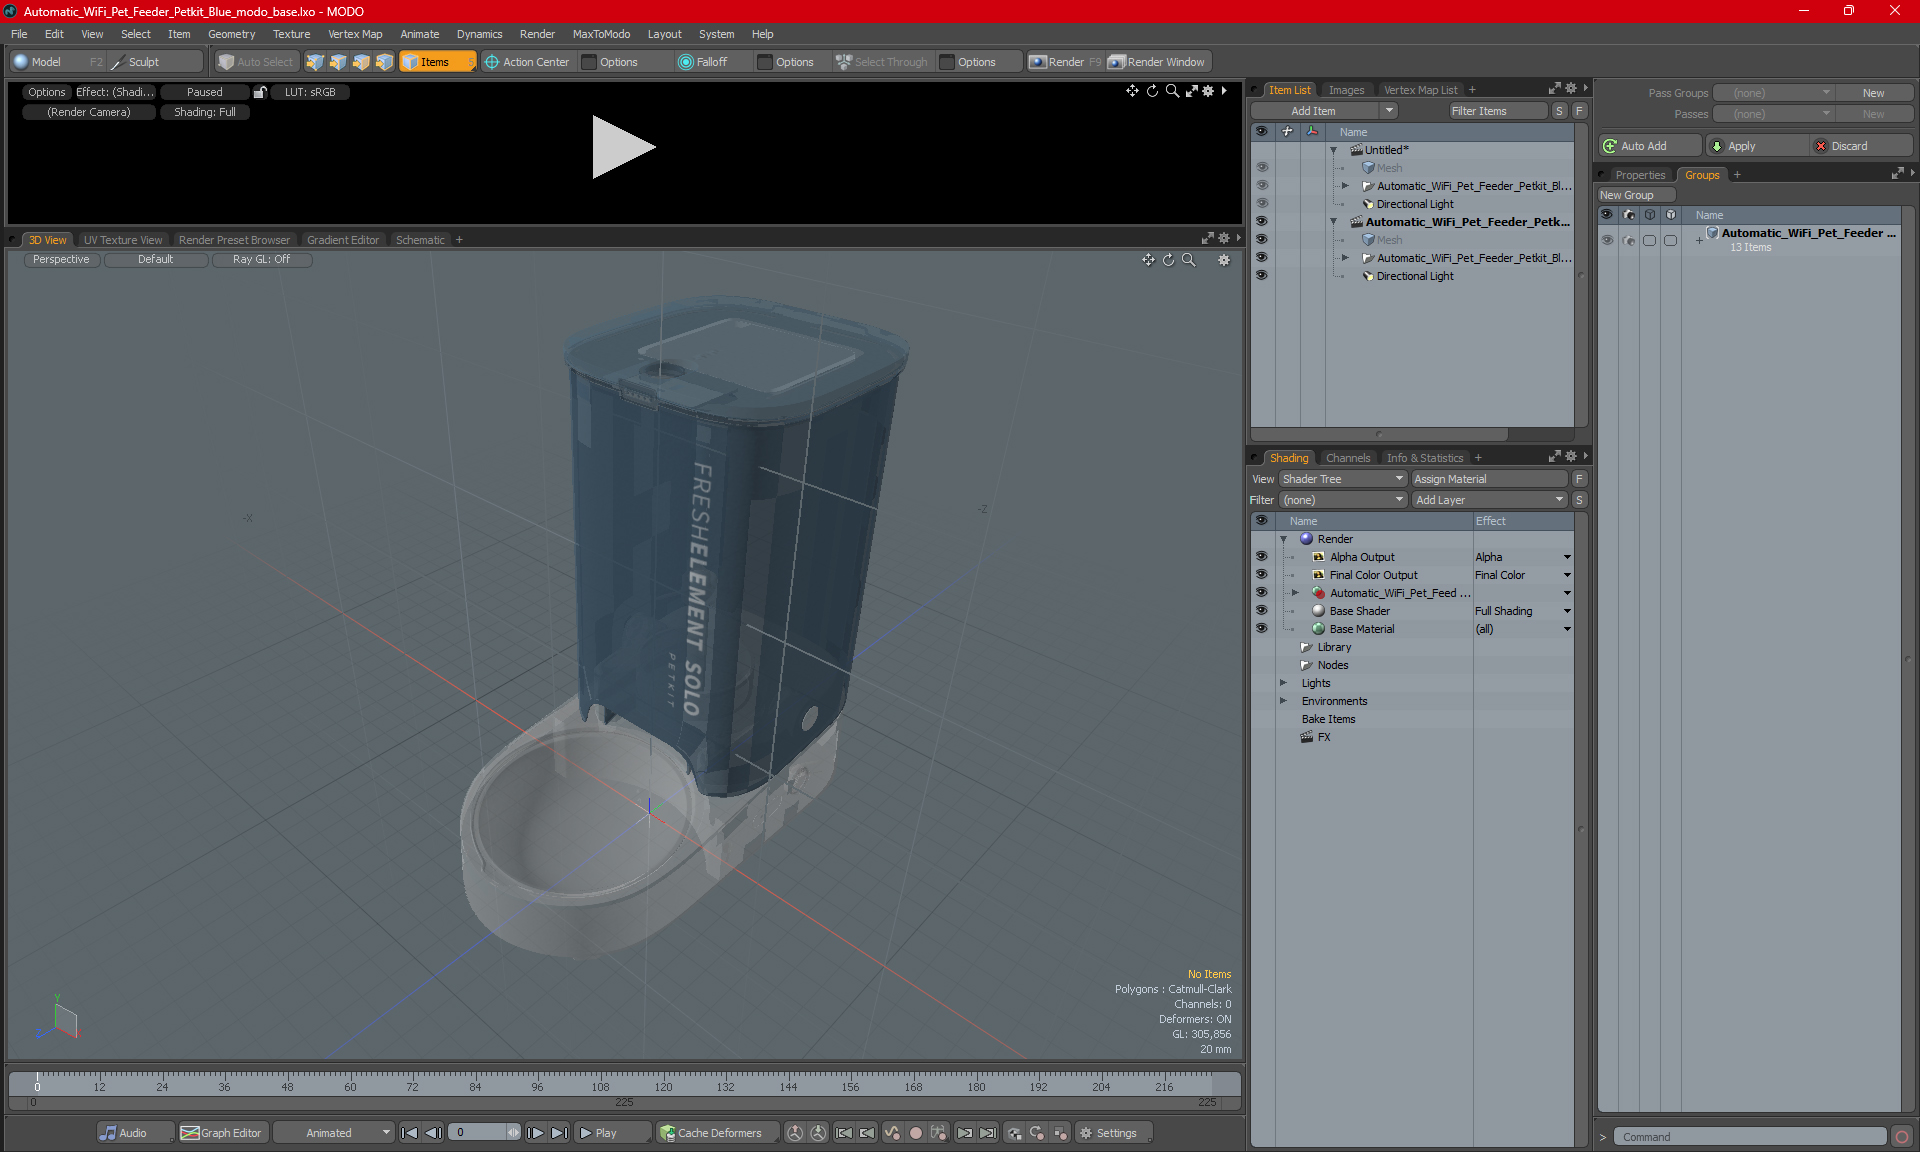Open the Add Layer dropdown
The width and height of the screenshot is (1920, 1152).
[x=1489, y=500]
